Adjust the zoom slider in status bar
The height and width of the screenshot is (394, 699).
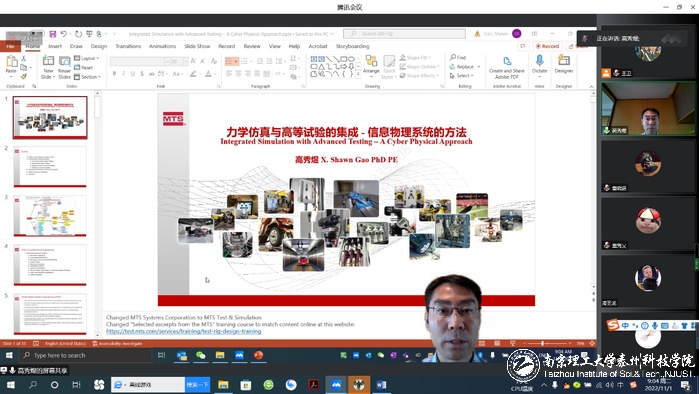point(543,343)
